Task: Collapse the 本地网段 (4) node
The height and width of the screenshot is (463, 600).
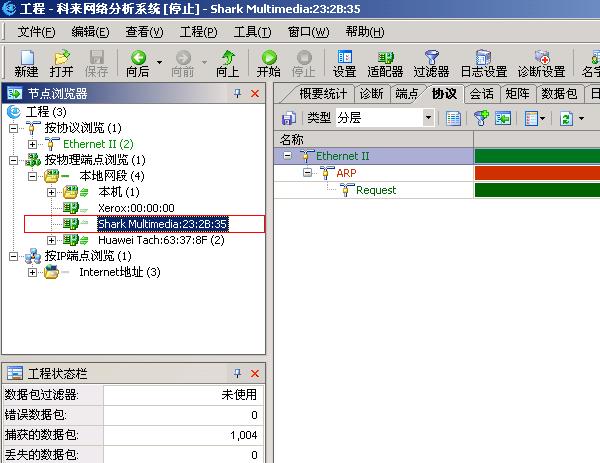Action: coord(33,176)
